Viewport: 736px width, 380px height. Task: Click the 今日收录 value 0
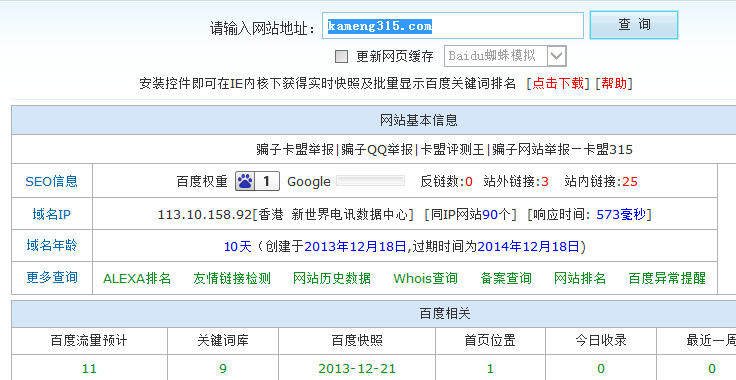(601, 369)
